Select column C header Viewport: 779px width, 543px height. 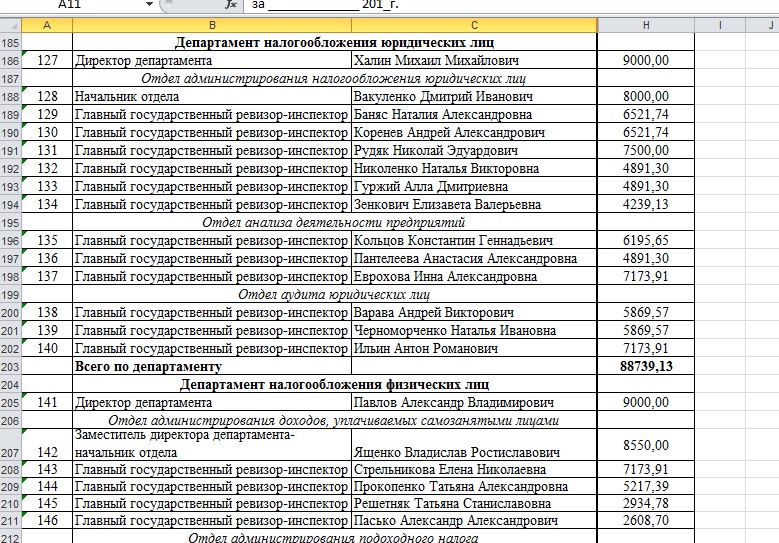coord(473,25)
